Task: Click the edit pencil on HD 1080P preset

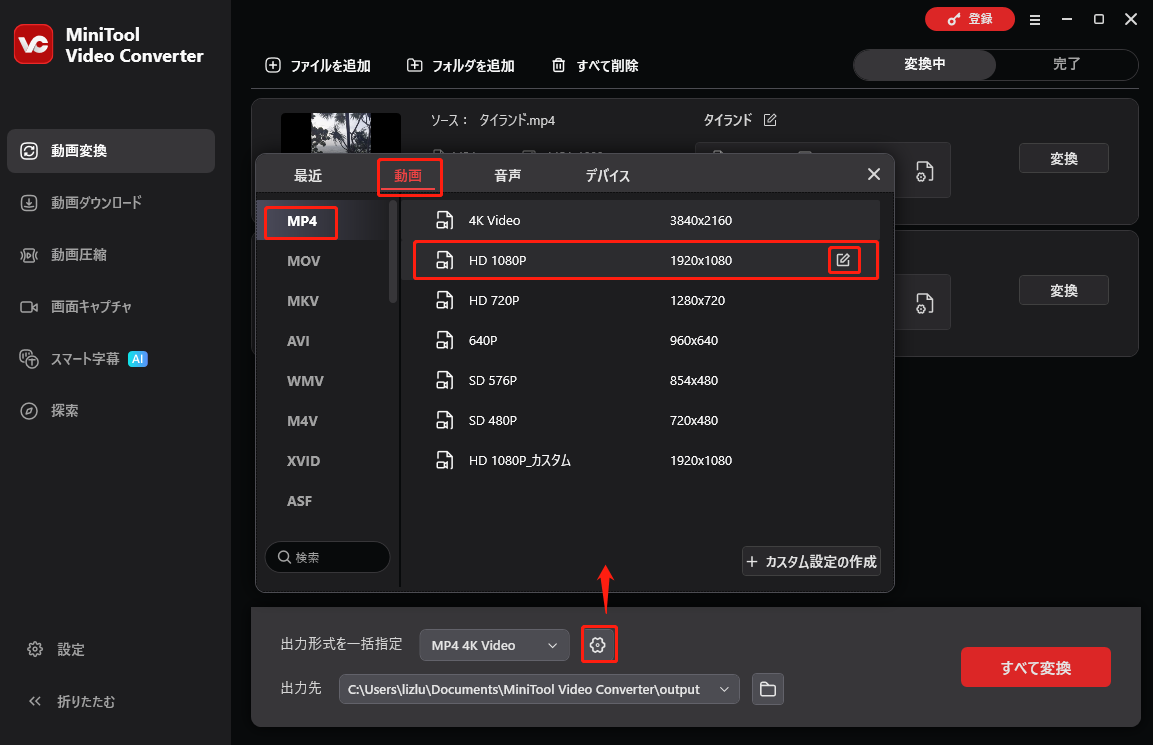Action: (x=843, y=259)
